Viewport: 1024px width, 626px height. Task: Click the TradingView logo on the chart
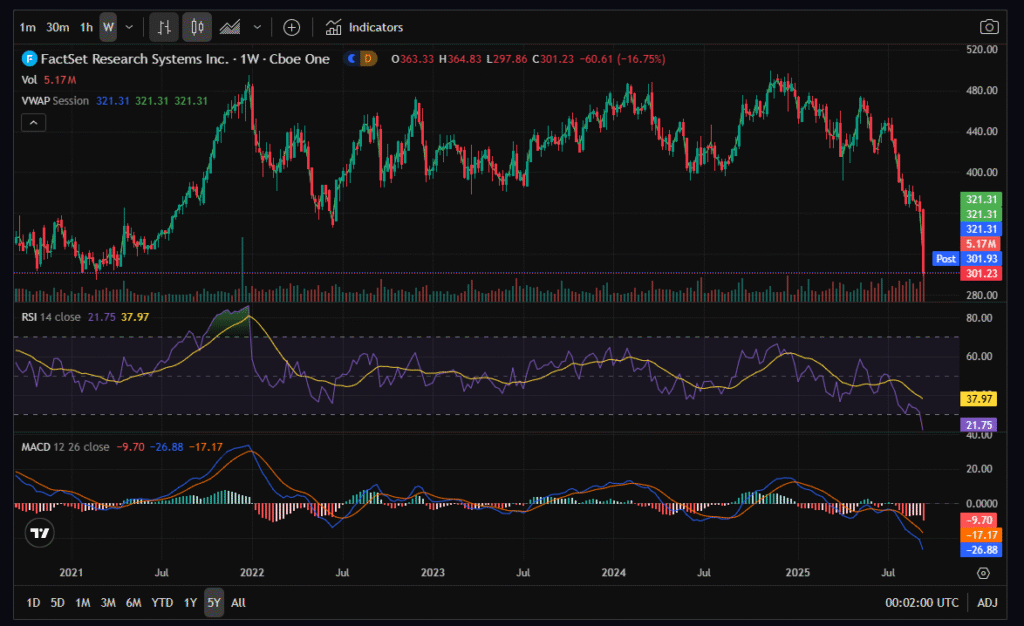coord(39,533)
